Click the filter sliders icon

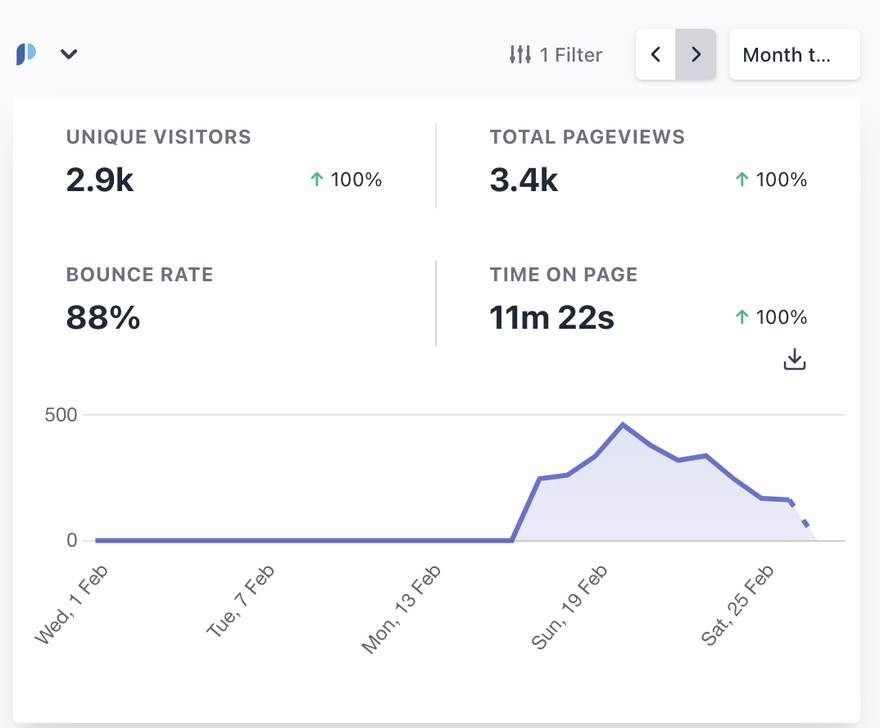(x=520, y=55)
